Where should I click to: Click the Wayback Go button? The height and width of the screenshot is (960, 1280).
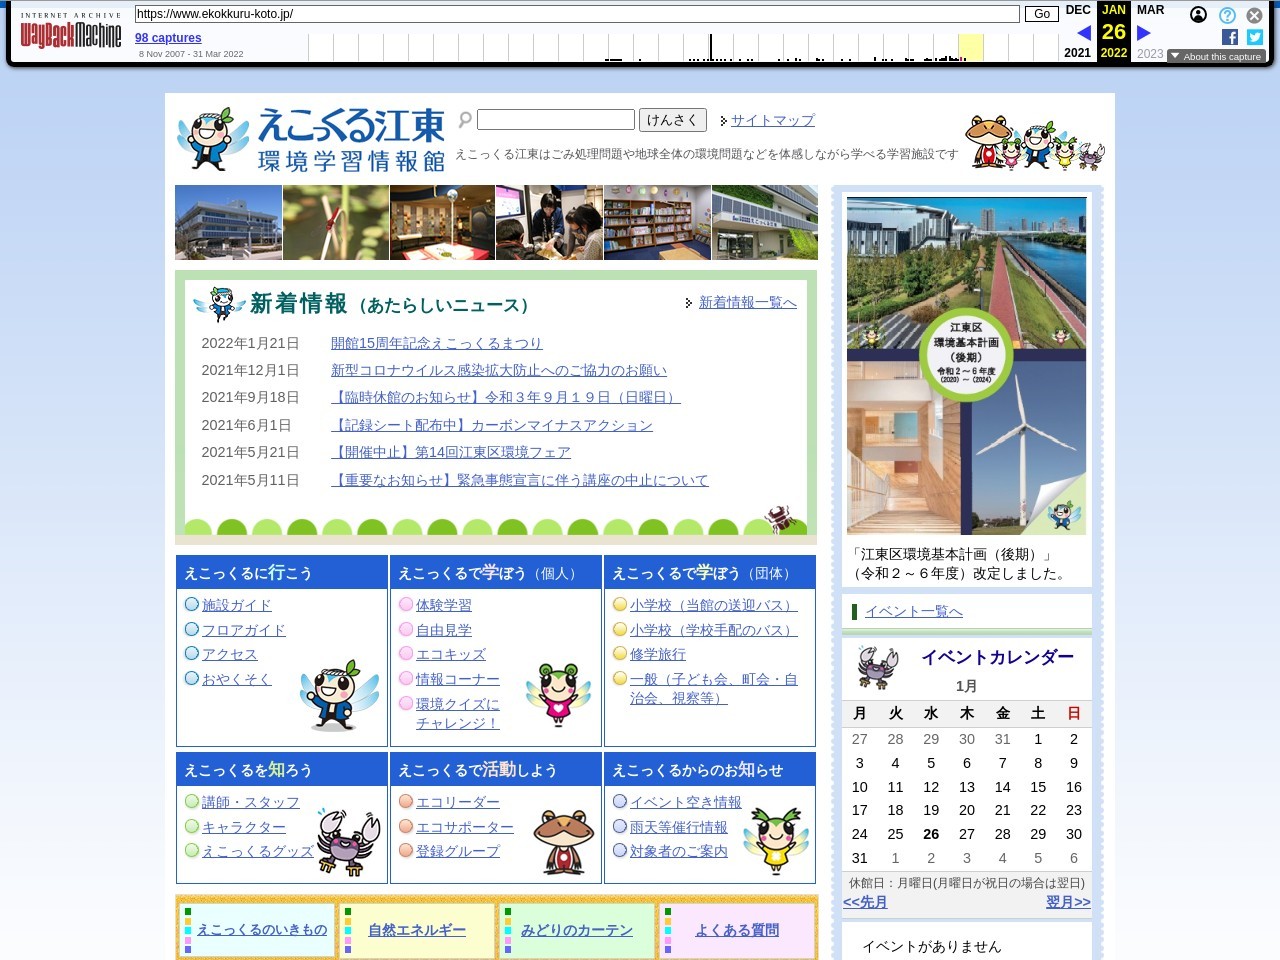click(x=1042, y=14)
